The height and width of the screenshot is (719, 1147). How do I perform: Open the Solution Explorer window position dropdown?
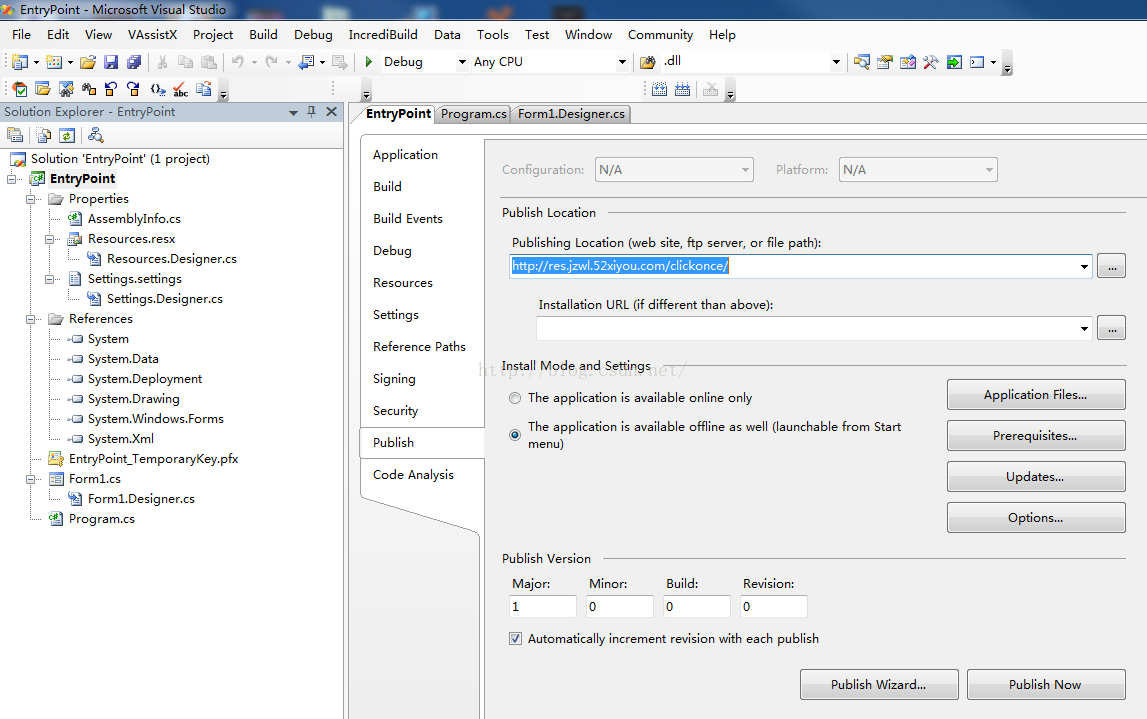[x=293, y=113]
